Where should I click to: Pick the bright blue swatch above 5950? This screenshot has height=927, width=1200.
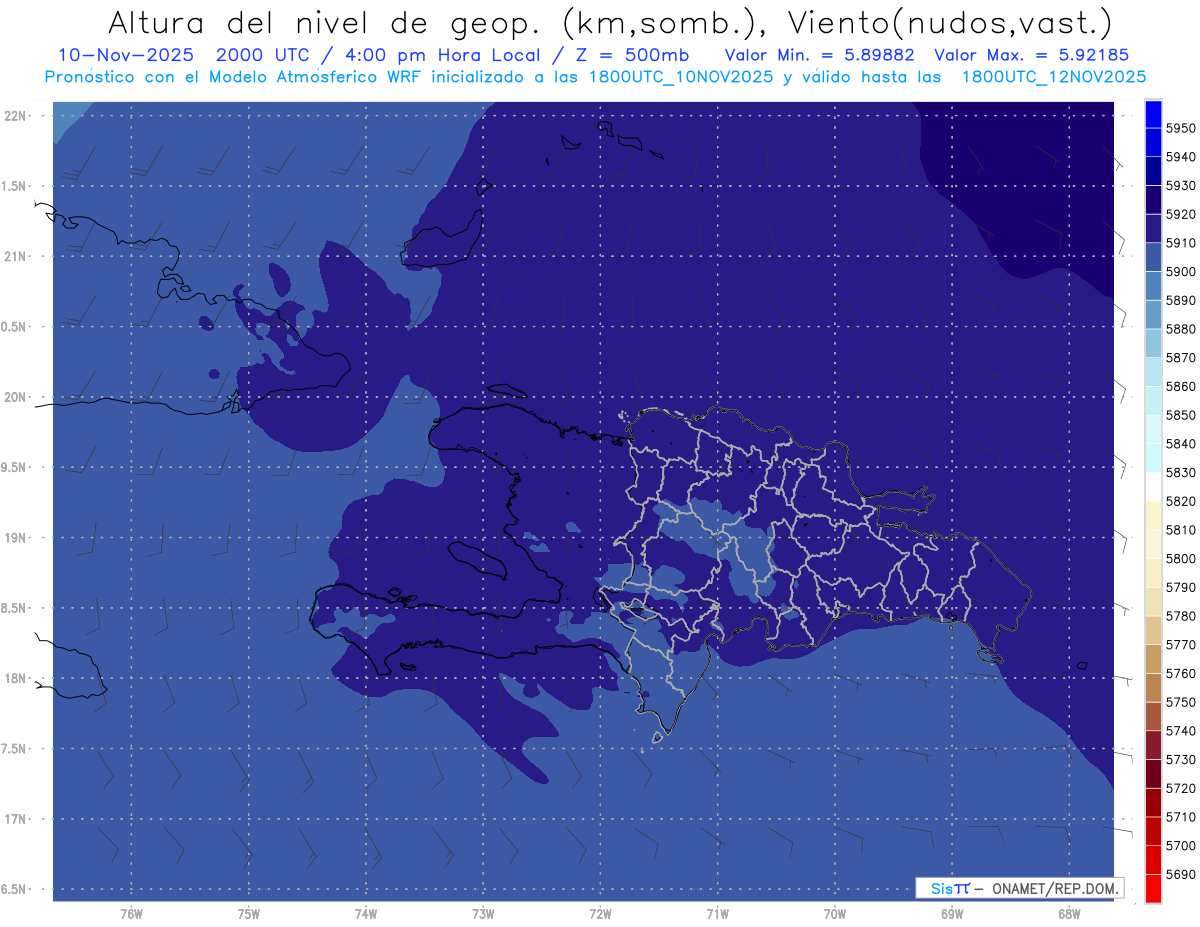(x=1153, y=114)
